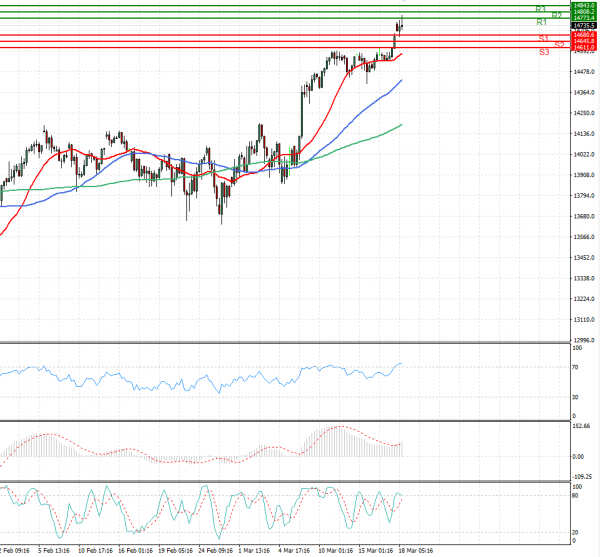Click the 24 Feb 09:16 date label
Image resolution: width=600 pixels, height=557 pixels.
[x=216, y=550]
